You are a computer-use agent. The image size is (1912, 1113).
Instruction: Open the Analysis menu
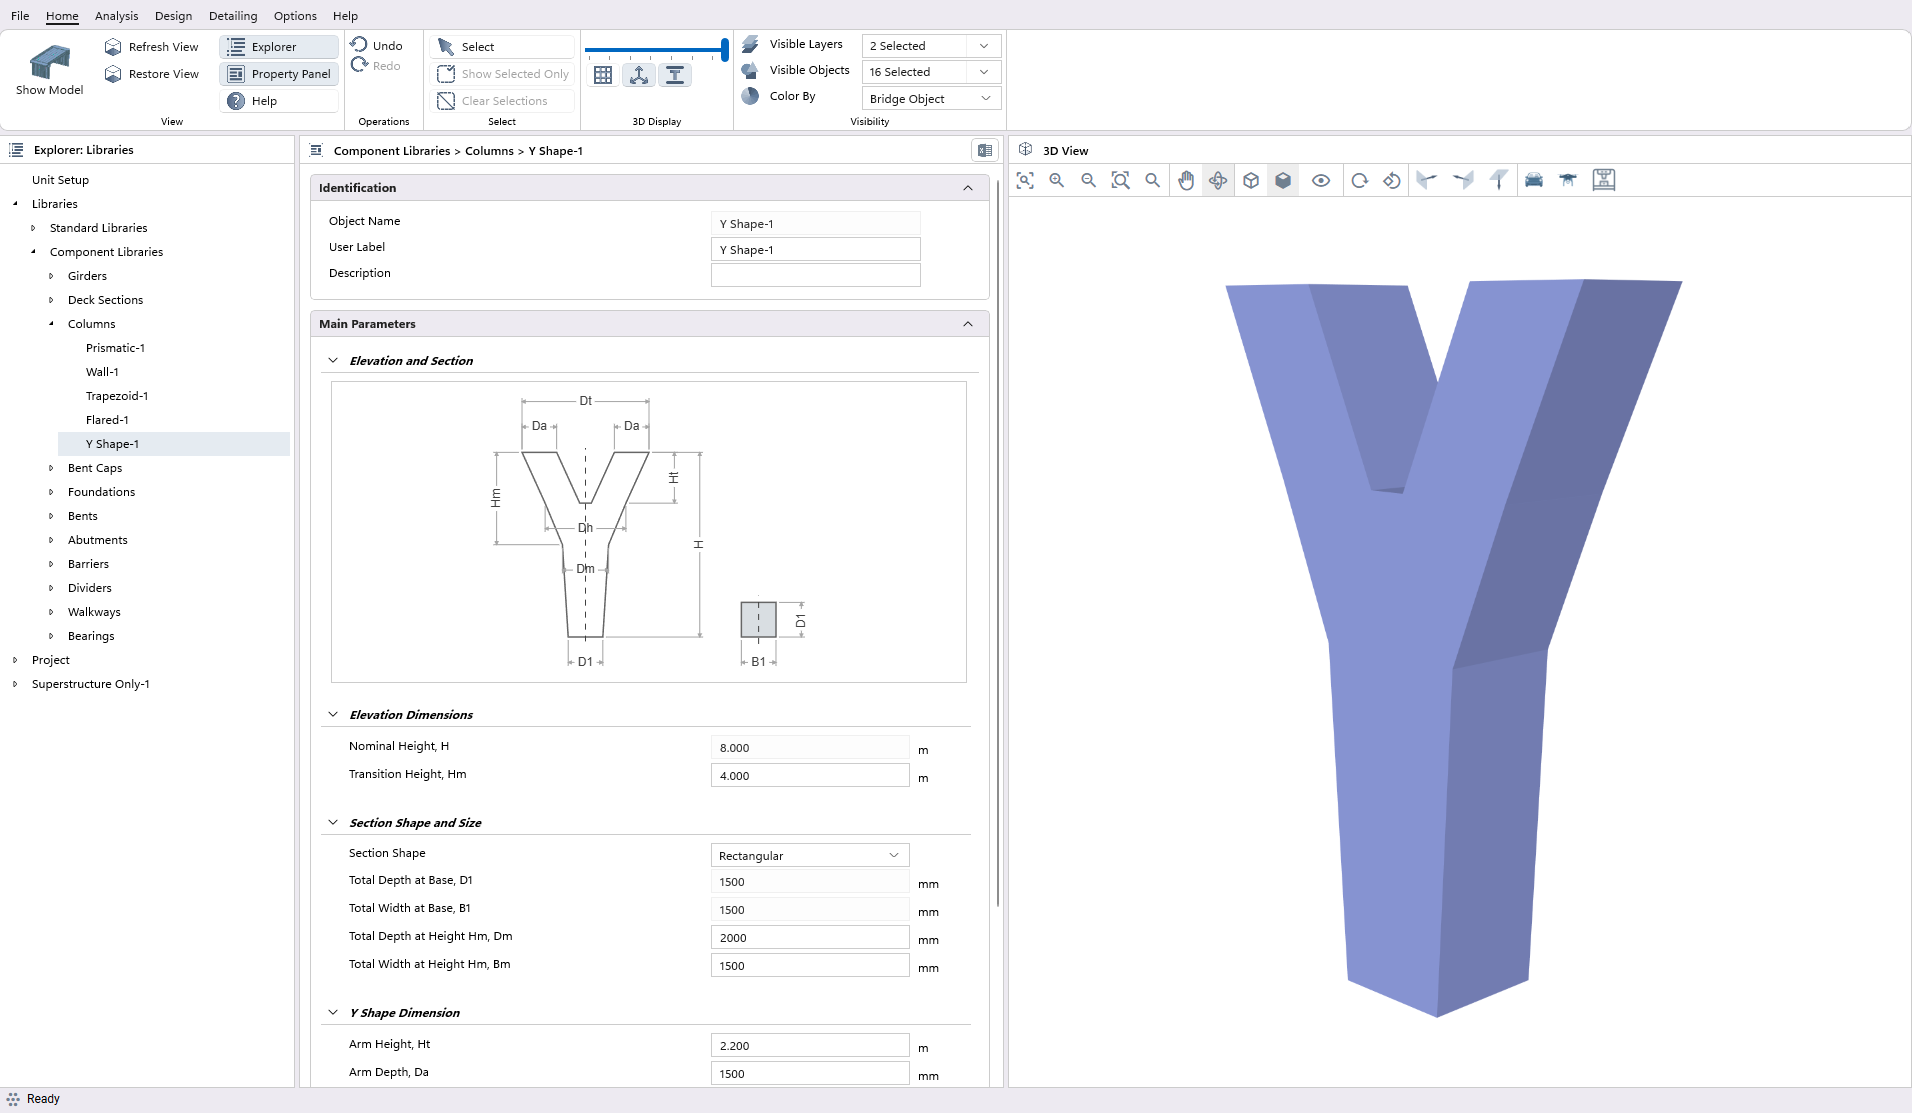tap(116, 16)
